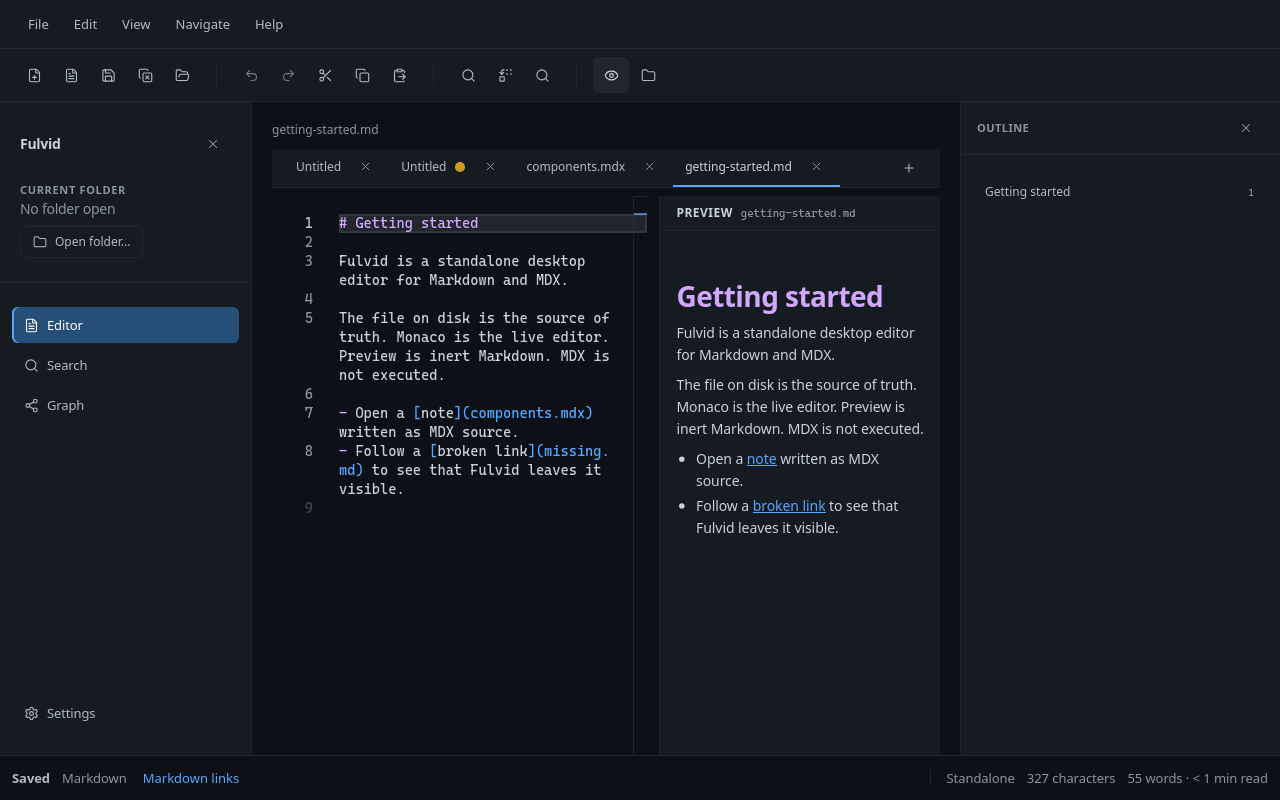Toggle the preview eye icon

click(x=611, y=75)
